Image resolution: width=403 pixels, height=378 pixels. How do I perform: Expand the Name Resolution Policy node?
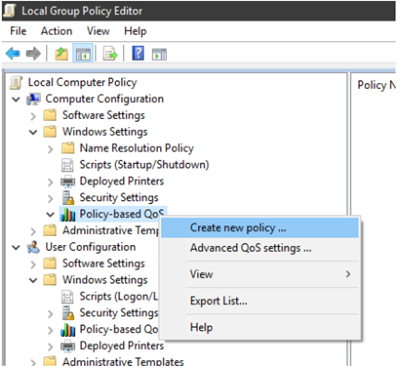click(50, 149)
